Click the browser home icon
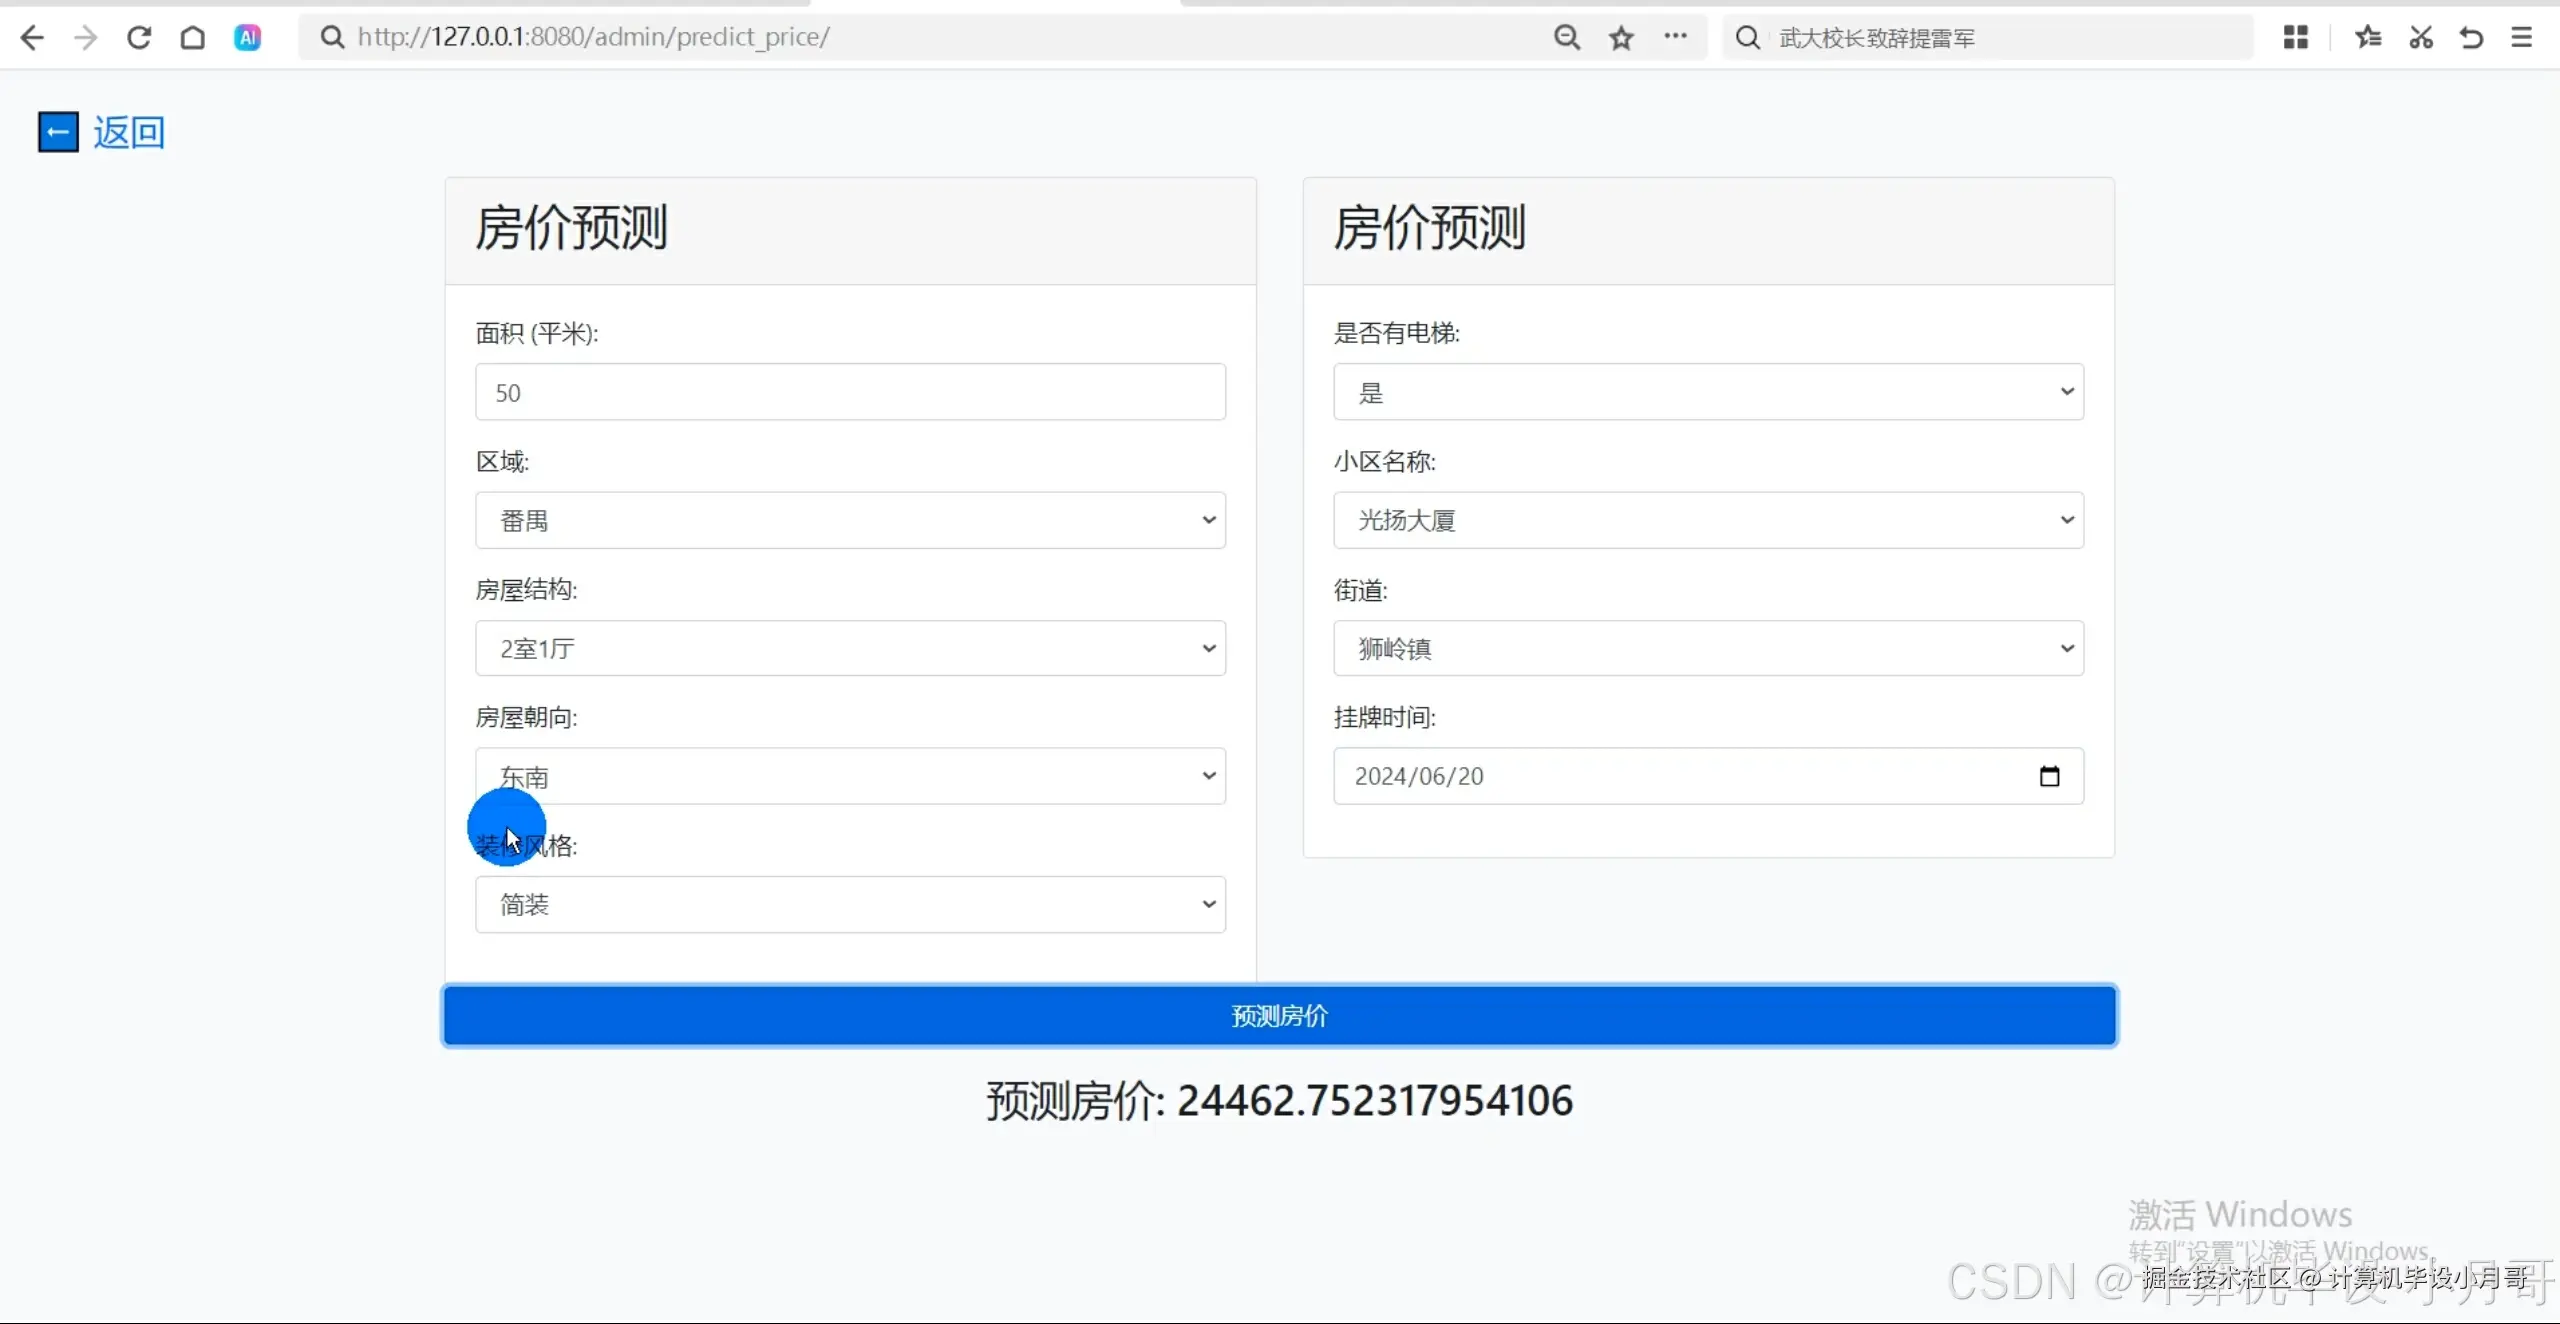The height and width of the screenshot is (1324, 2560). [x=193, y=37]
